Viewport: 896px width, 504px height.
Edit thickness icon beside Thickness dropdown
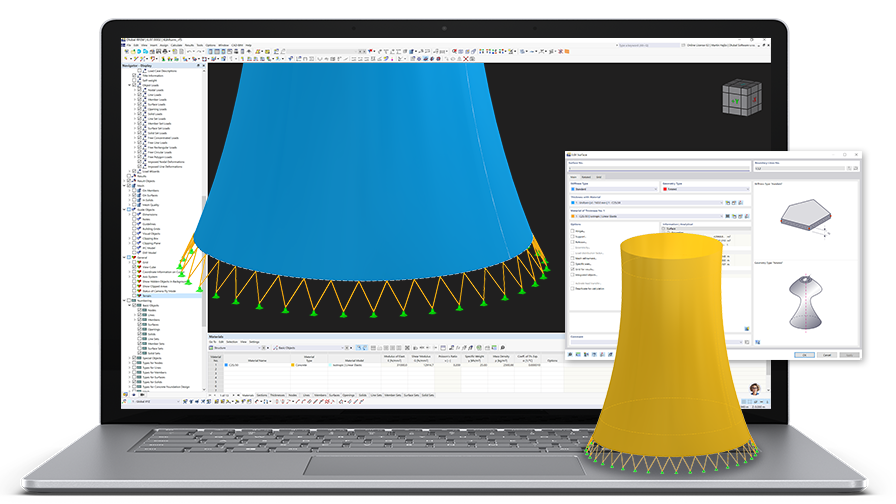[734, 203]
